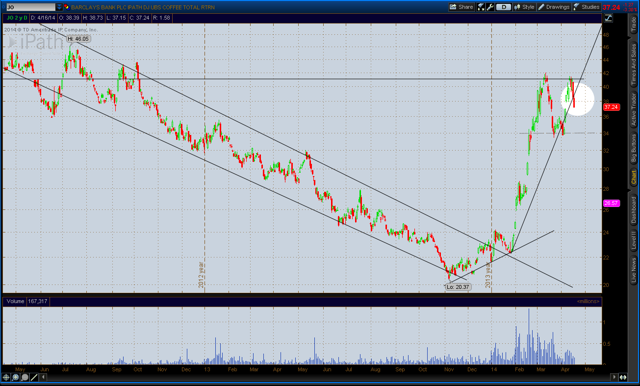Screen dimensions: 640x386
Task: Click the scroll left arrow
Action: 43,377
